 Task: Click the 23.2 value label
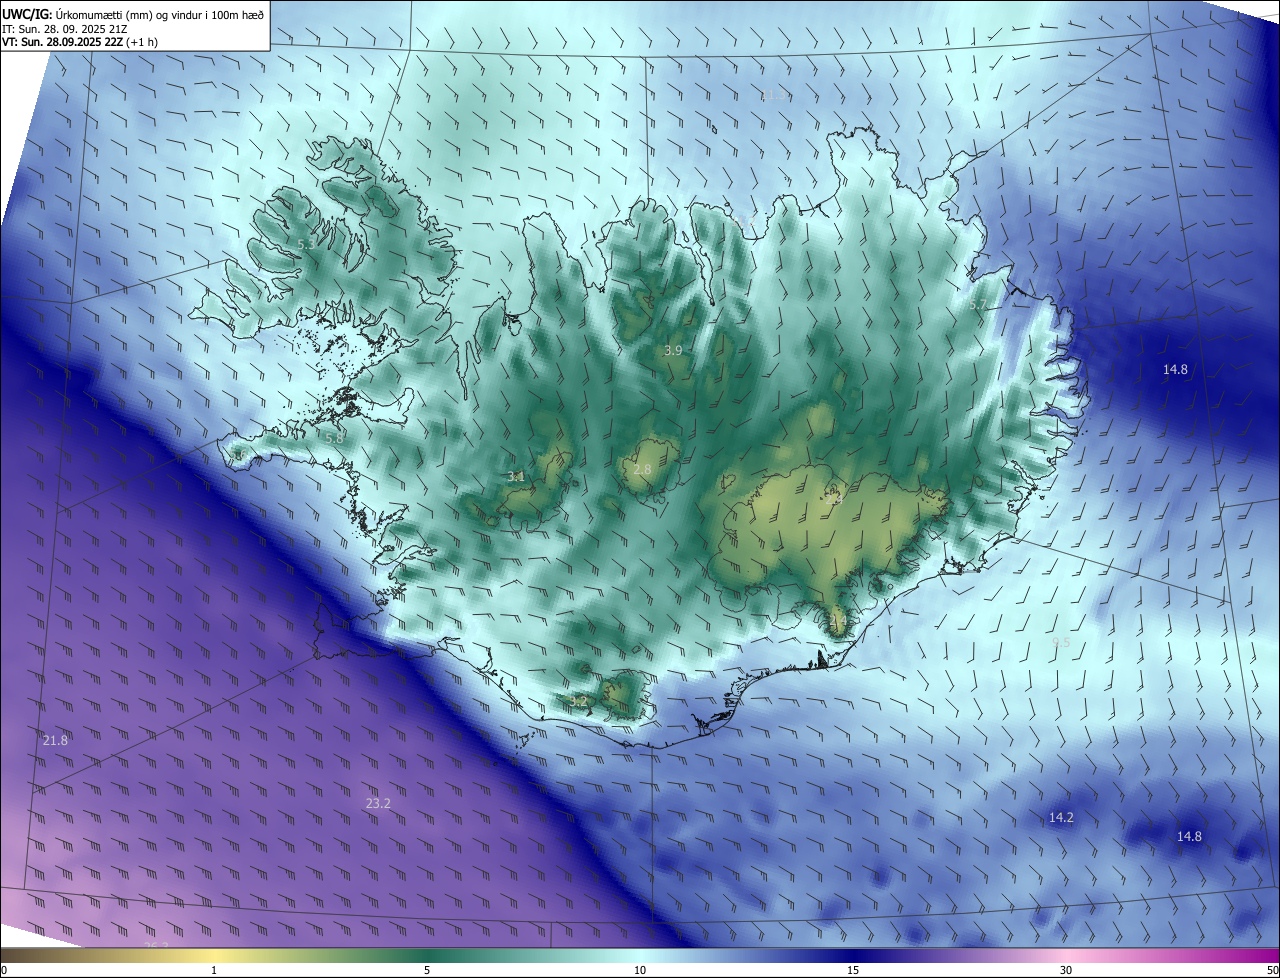click(x=378, y=803)
